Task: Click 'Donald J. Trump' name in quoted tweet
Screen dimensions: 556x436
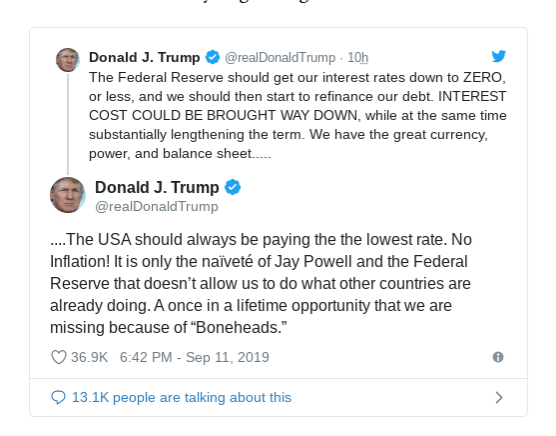Action: point(144,57)
